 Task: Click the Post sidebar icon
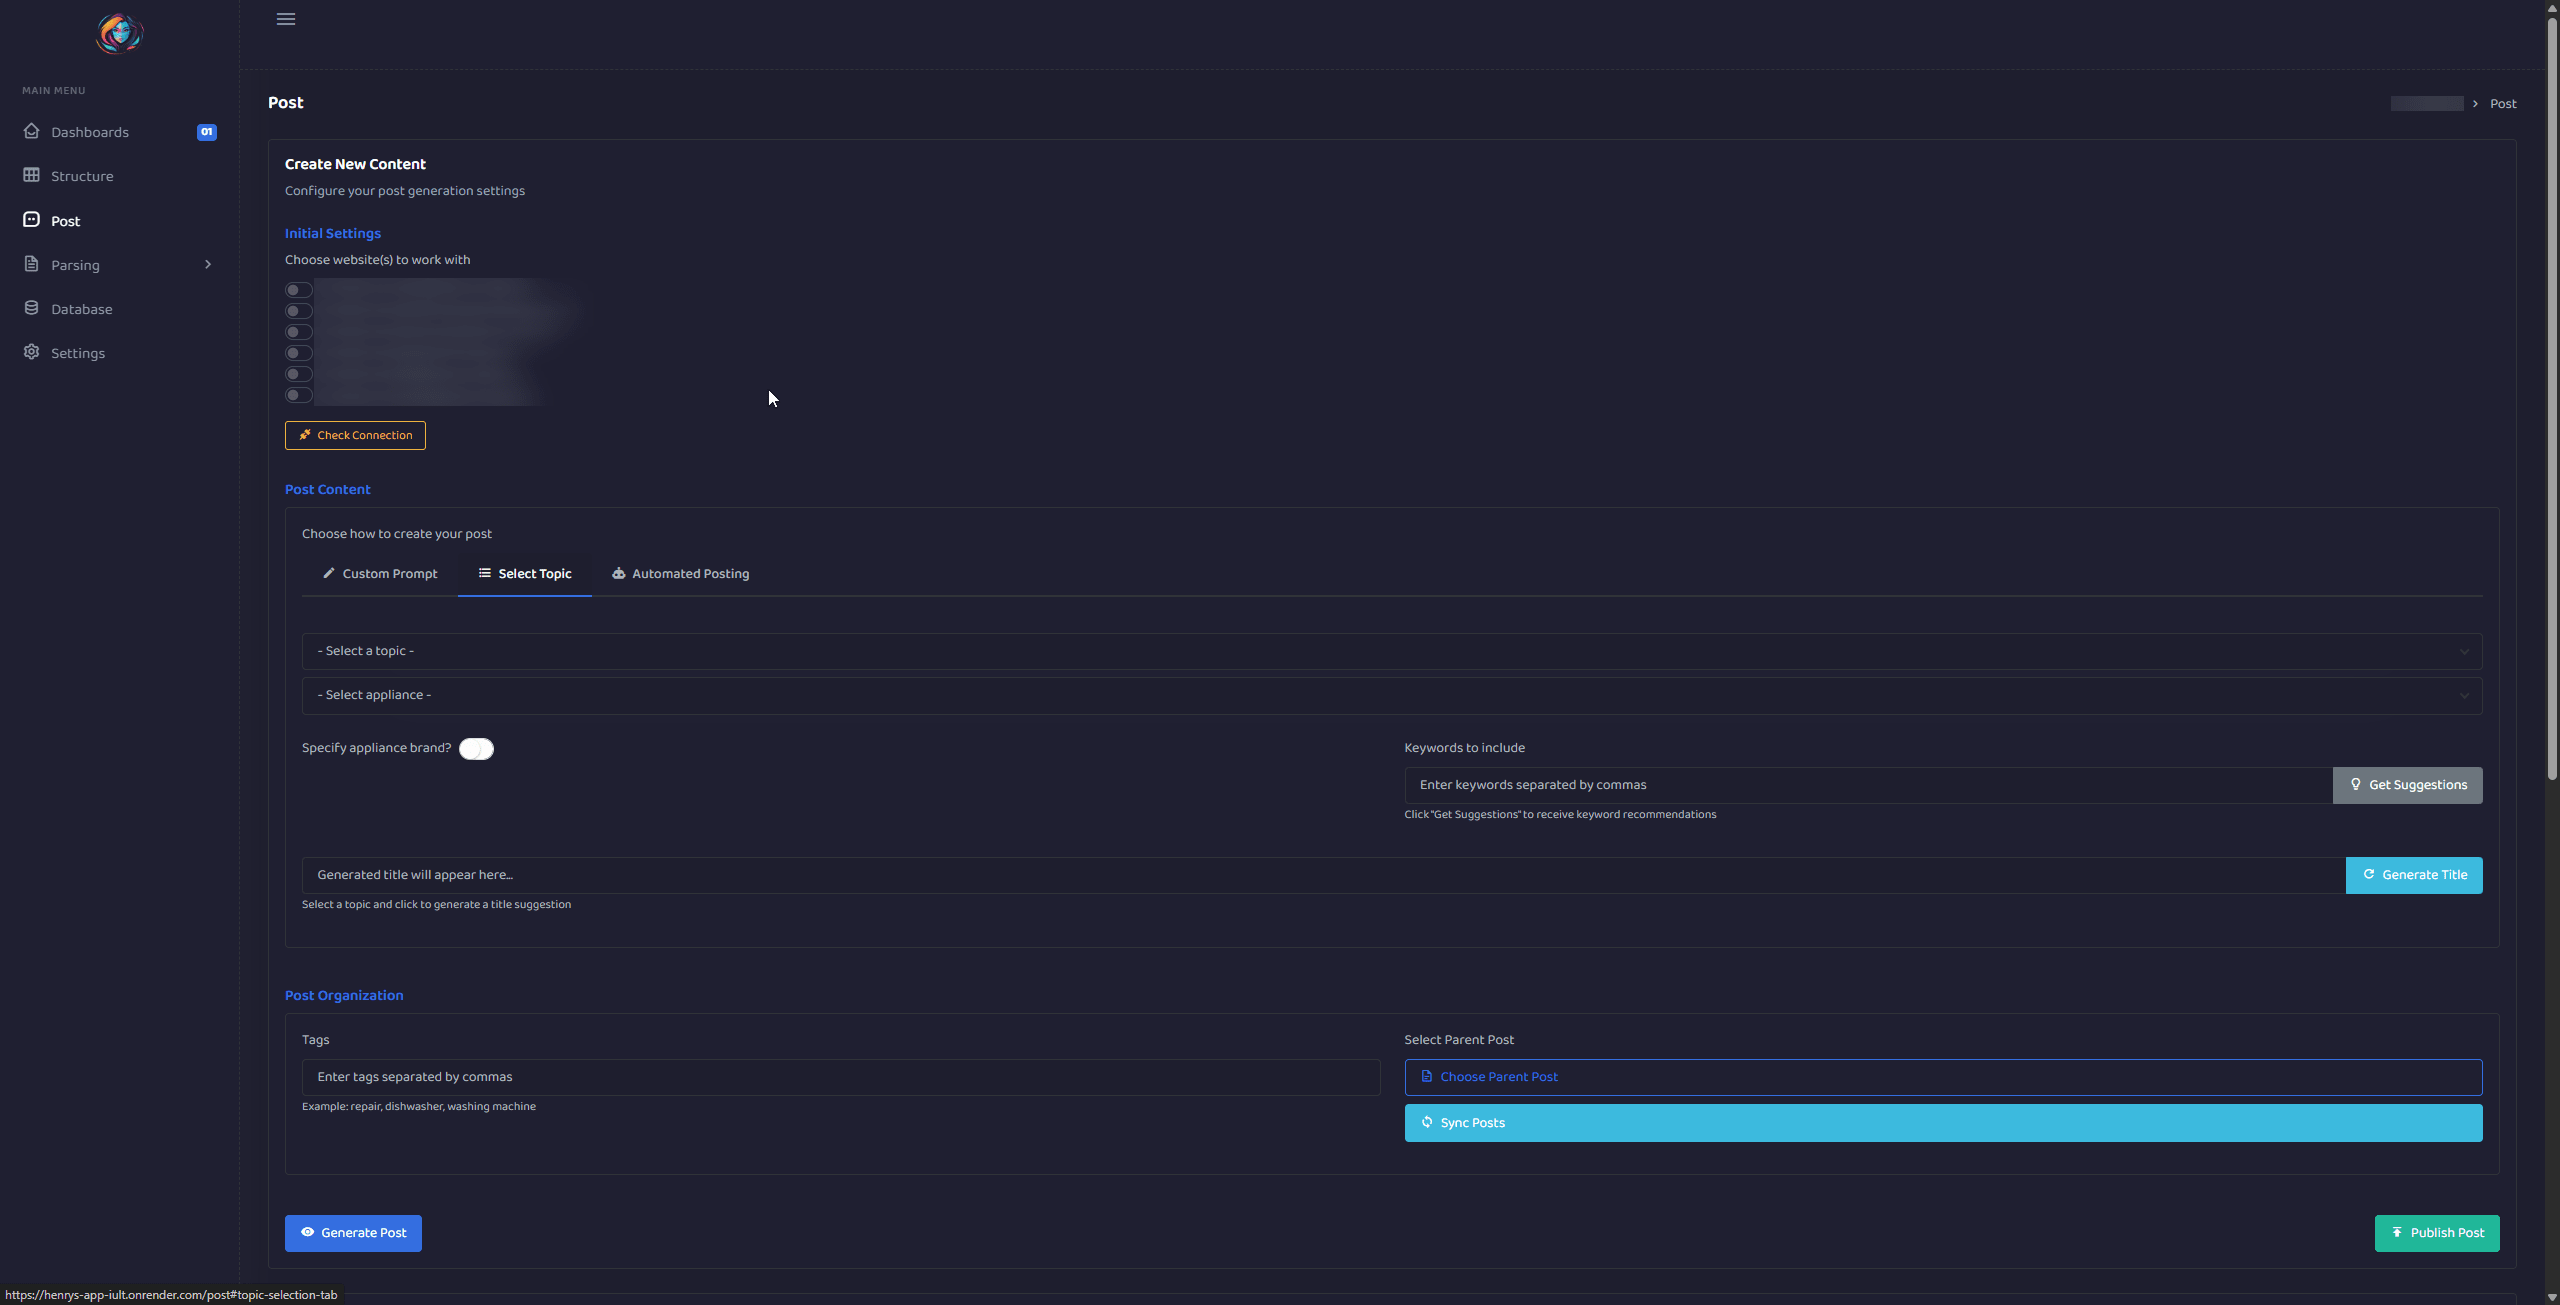pyautogui.click(x=31, y=220)
